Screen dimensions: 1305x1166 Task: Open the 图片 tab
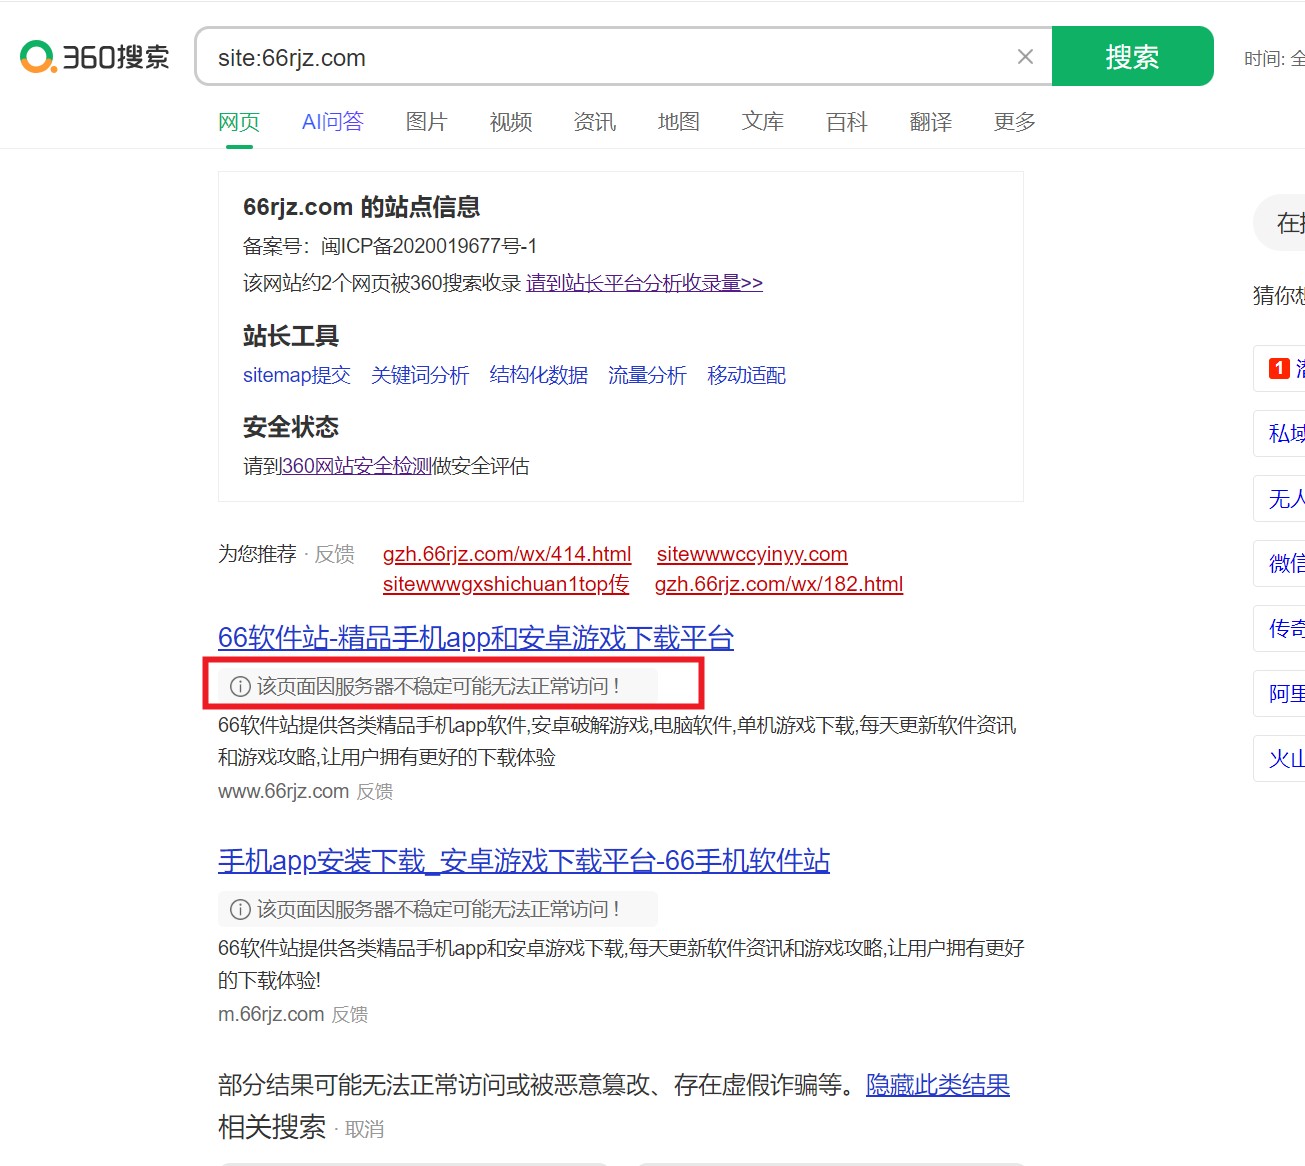tap(427, 122)
